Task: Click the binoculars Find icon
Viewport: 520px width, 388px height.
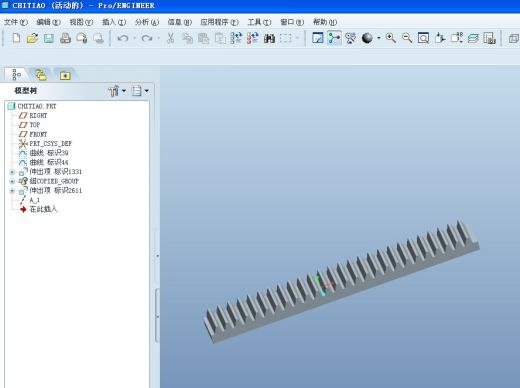Action: (269, 38)
